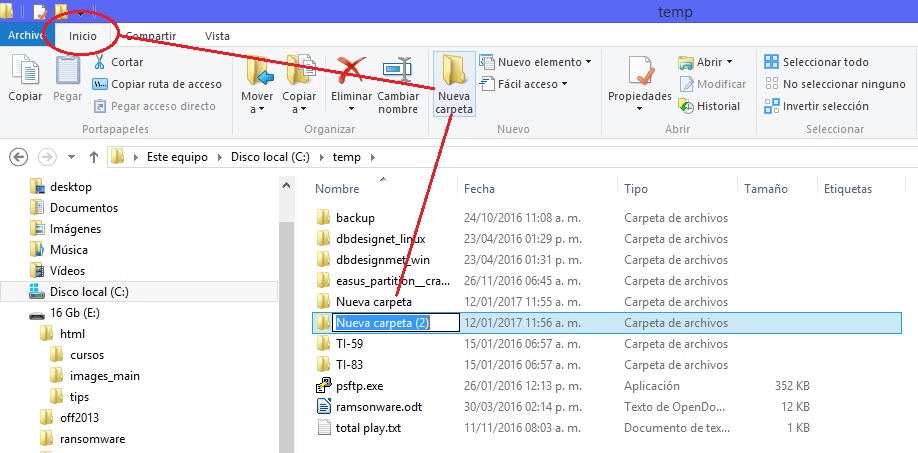The image size is (918, 453).
Task: Click Seleccionar todo button
Action: (816, 62)
